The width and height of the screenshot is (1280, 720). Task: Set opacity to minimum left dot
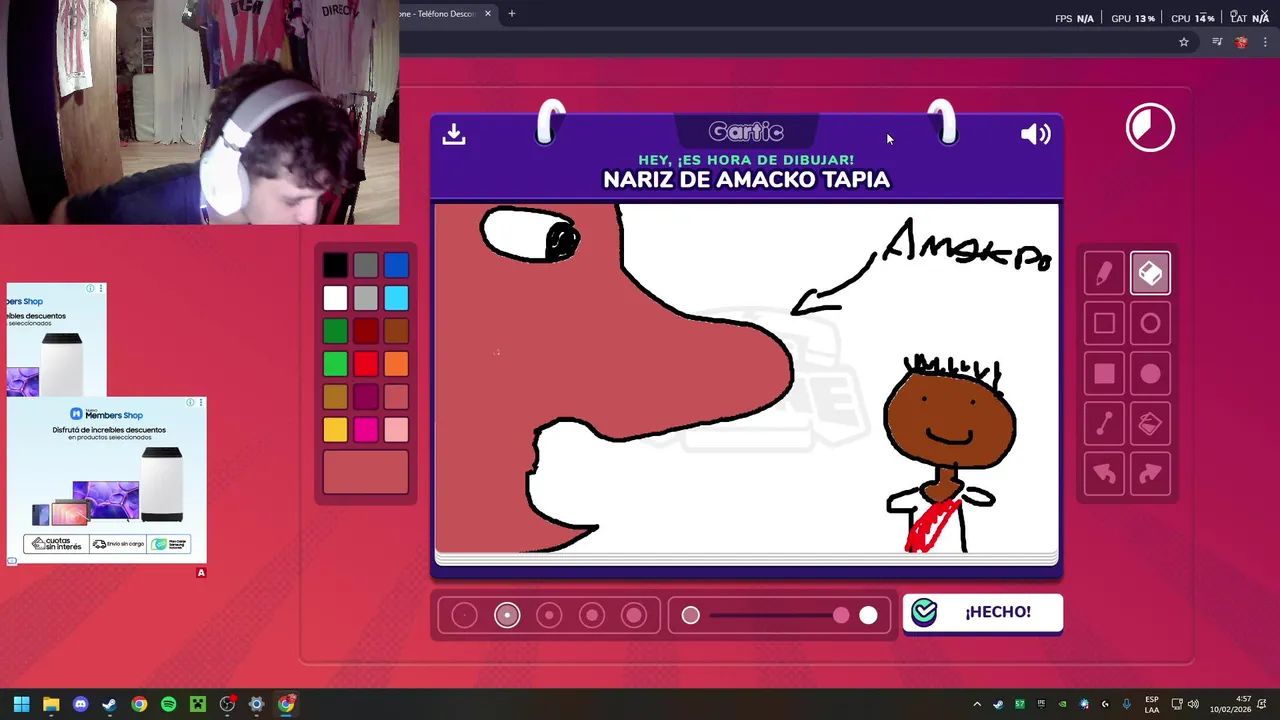[x=690, y=615]
